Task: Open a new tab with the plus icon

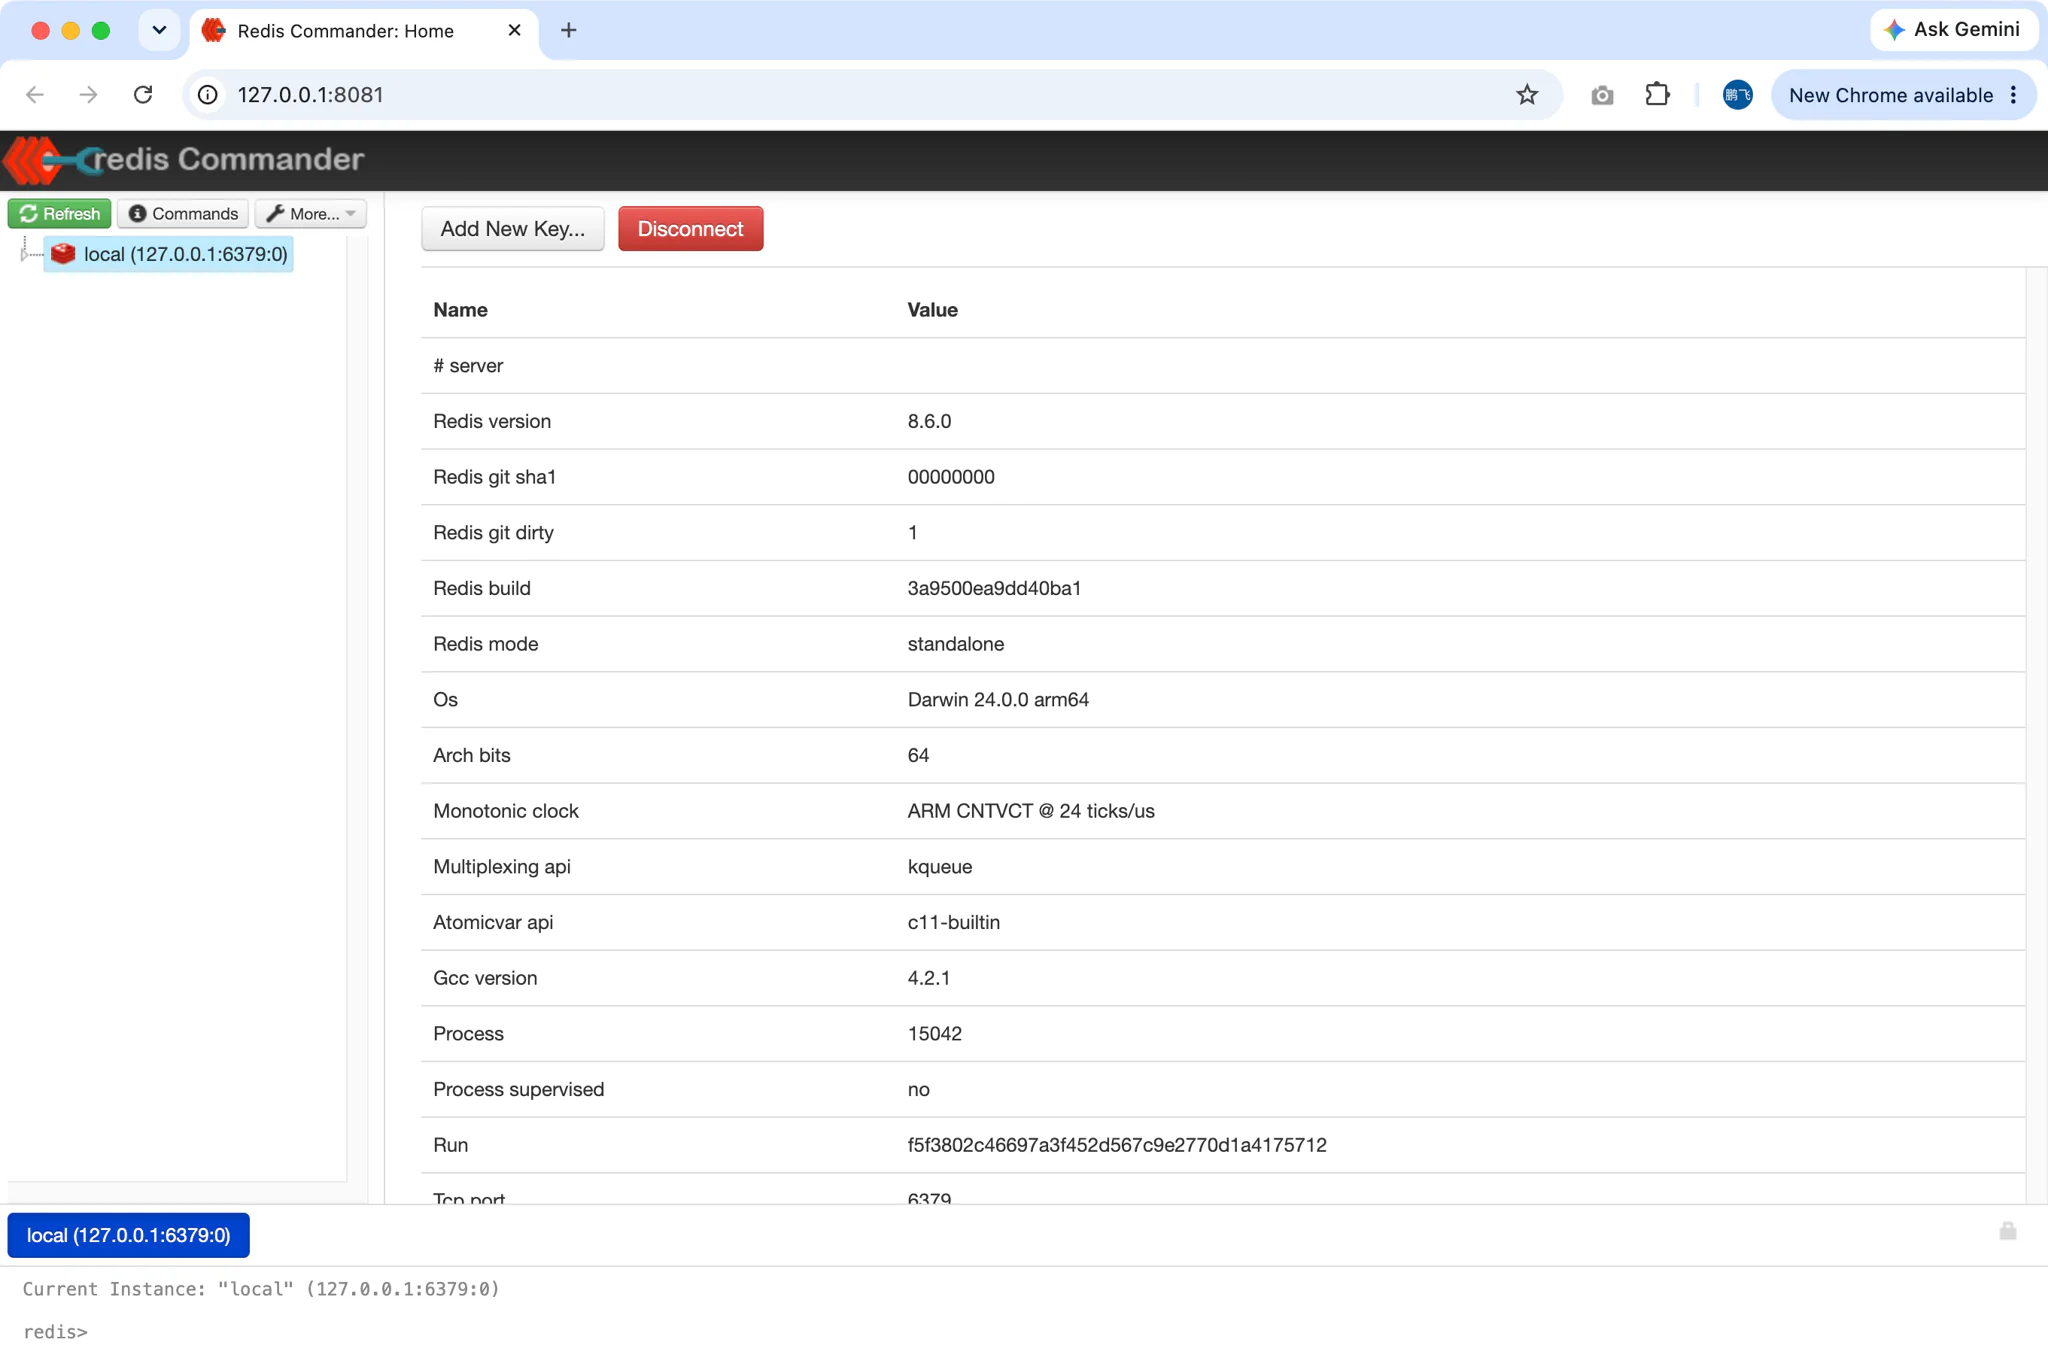Action: pyautogui.click(x=569, y=30)
